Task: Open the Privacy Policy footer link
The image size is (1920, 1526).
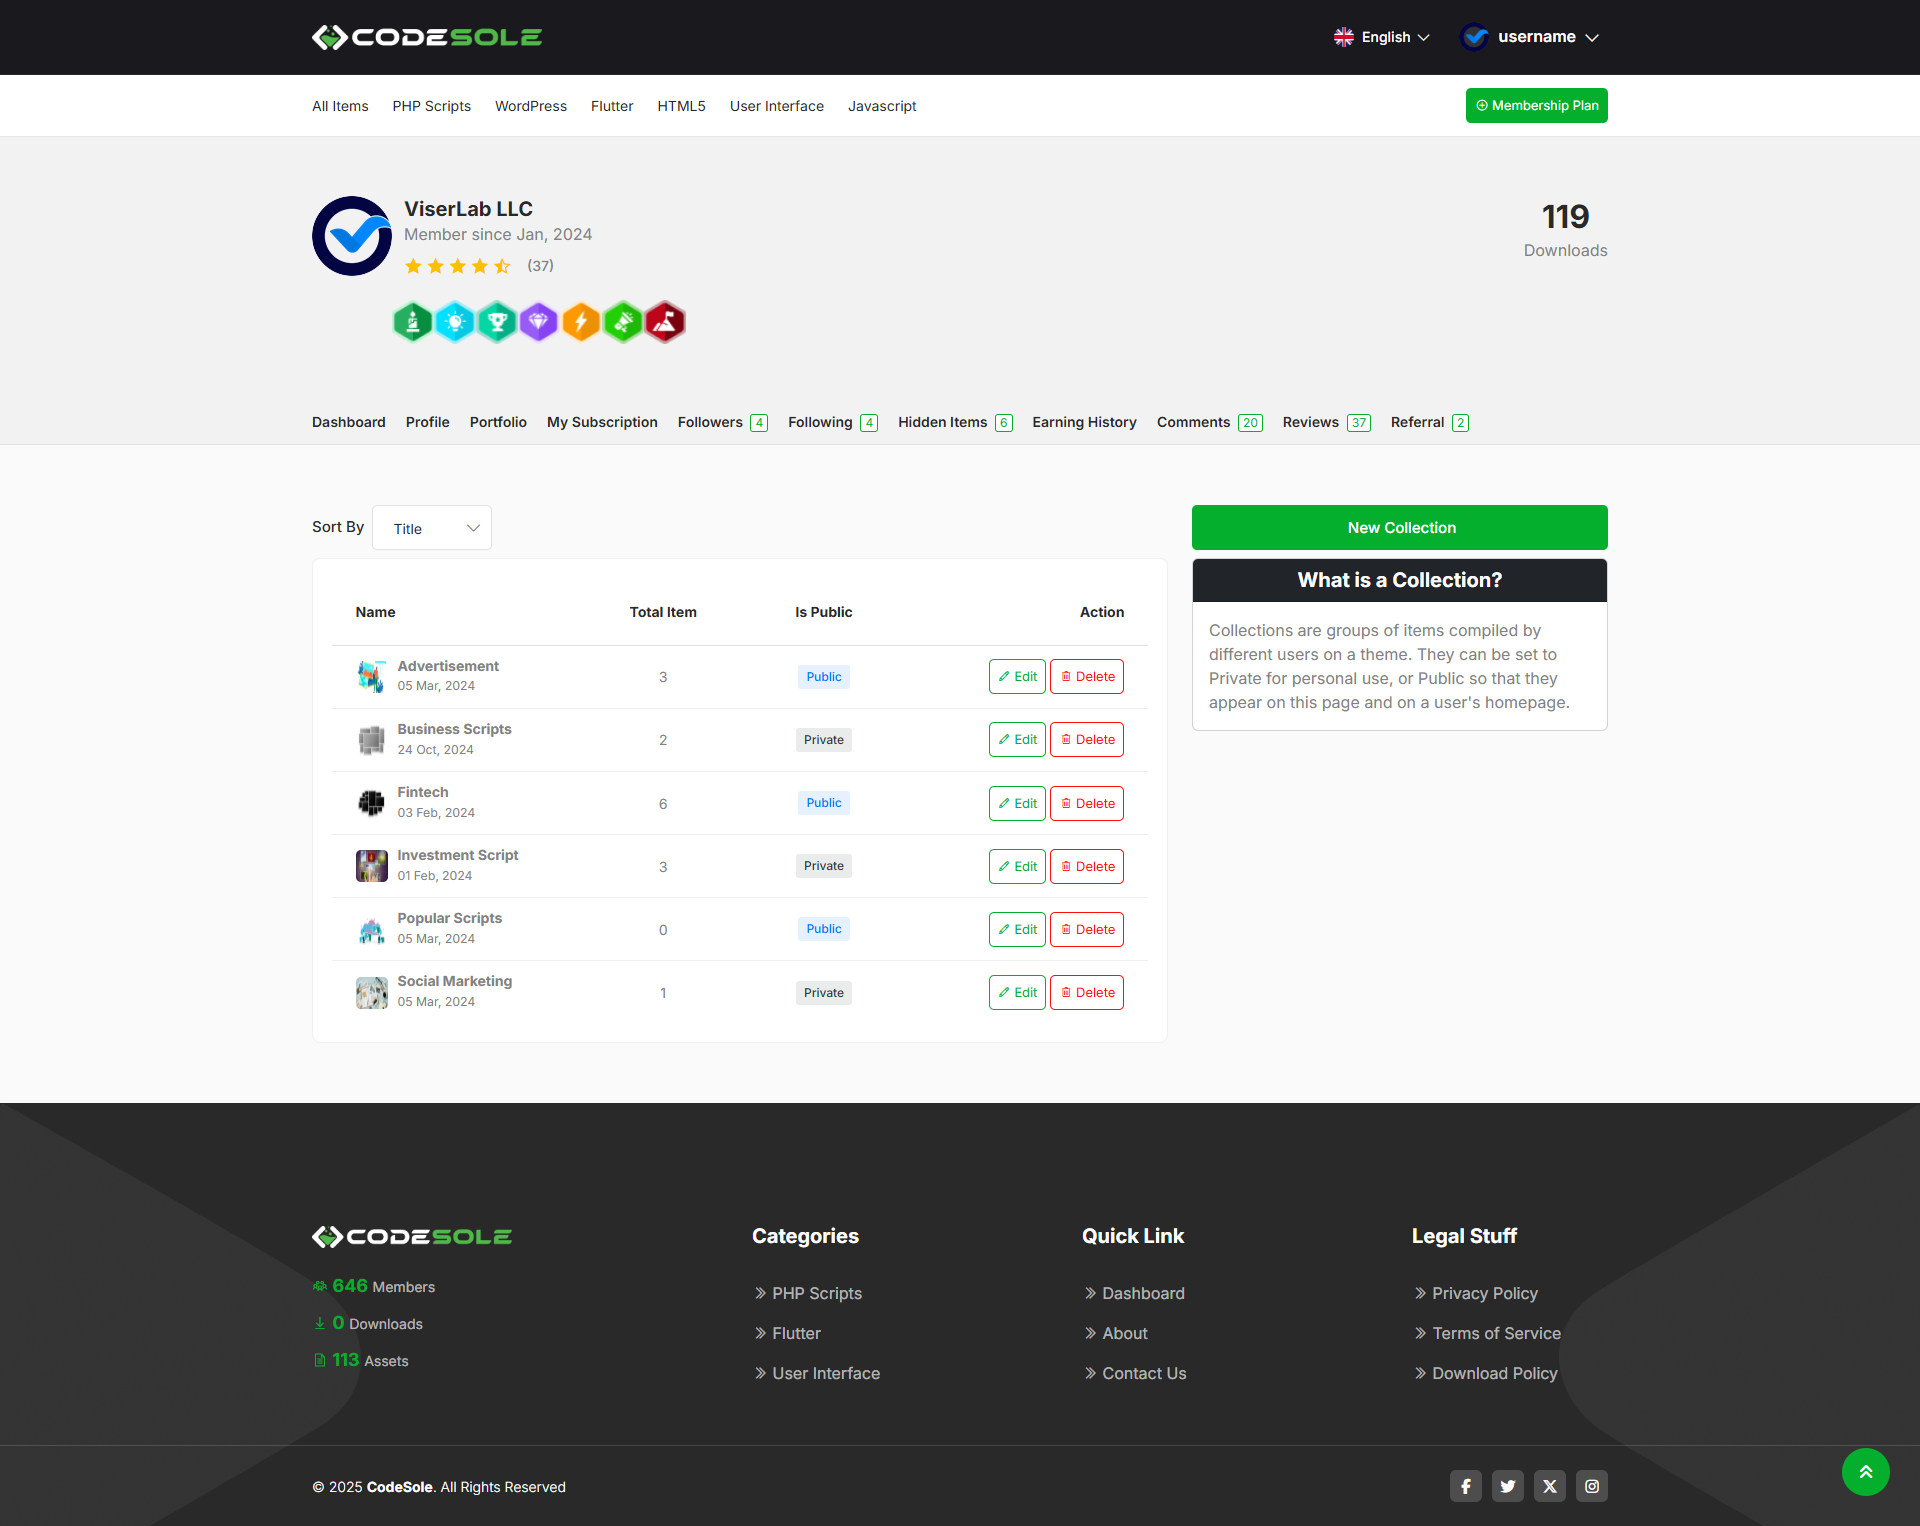Action: [1484, 1293]
